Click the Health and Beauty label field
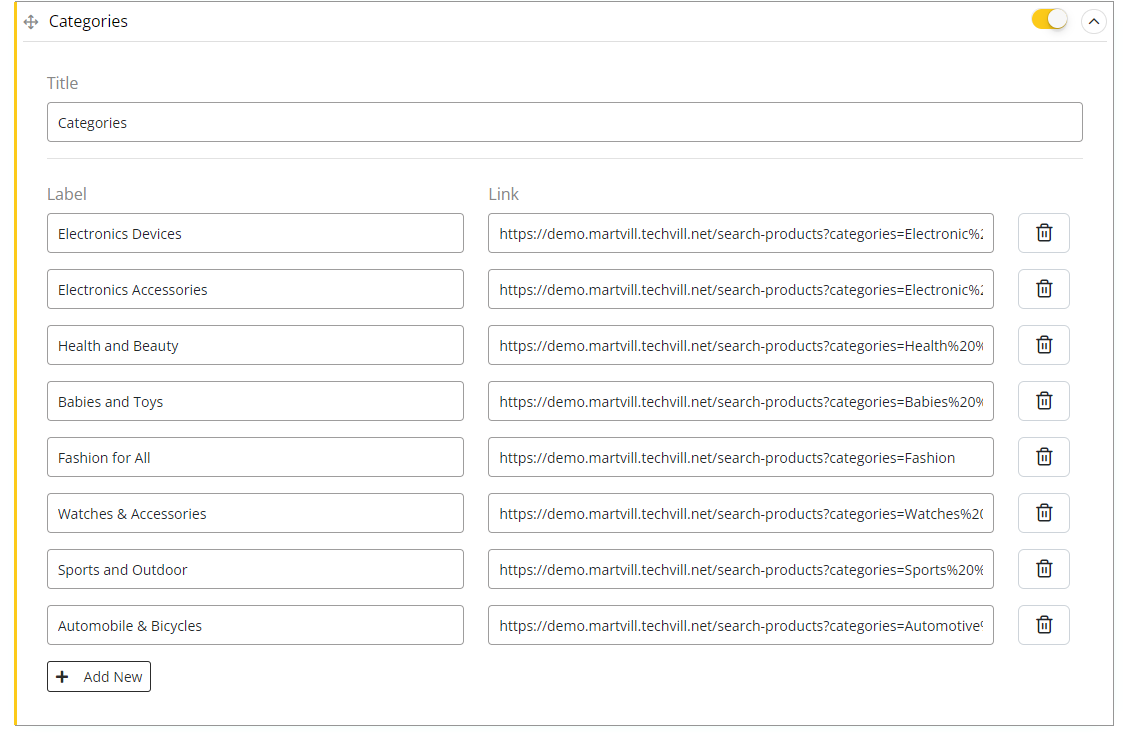Screen dimensions: 1140x733 click(255, 345)
